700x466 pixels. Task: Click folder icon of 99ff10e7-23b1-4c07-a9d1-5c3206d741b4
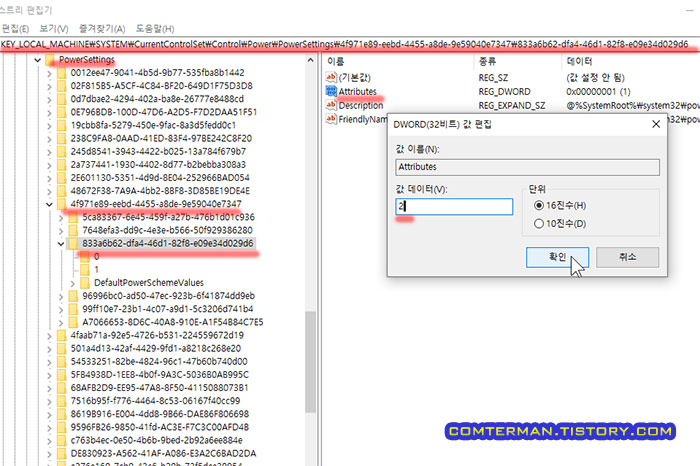tap(73, 309)
